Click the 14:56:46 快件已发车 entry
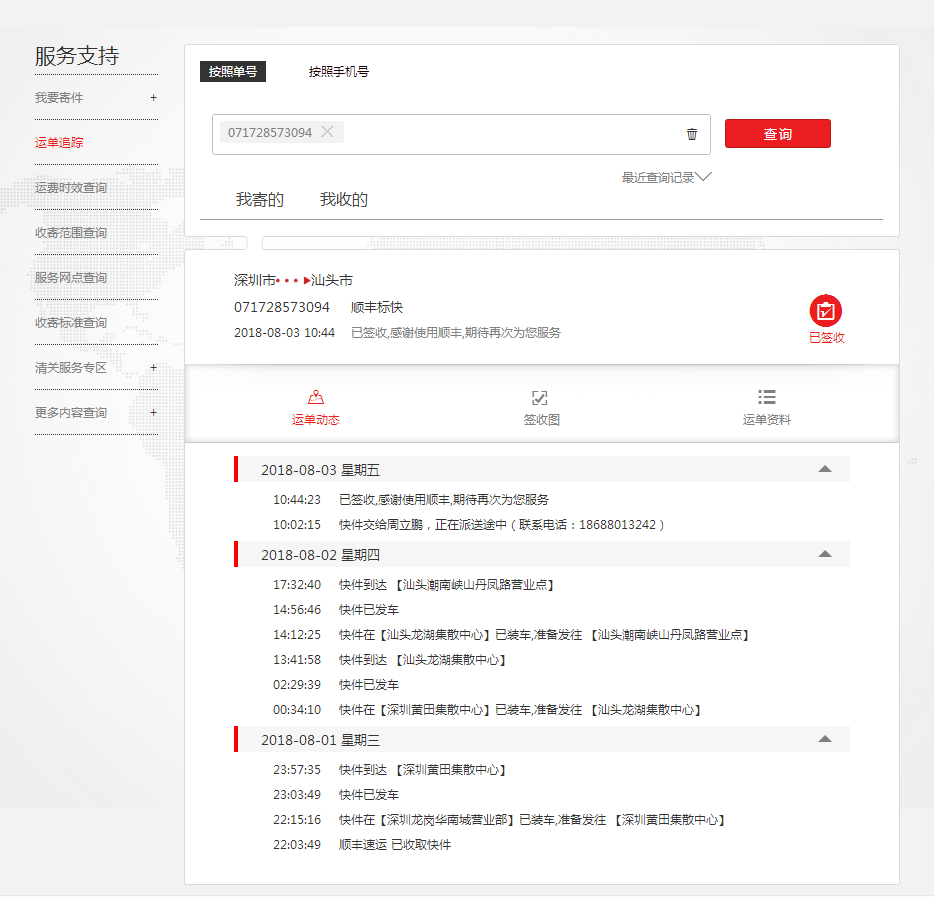The width and height of the screenshot is (934, 897). coord(336,610)
